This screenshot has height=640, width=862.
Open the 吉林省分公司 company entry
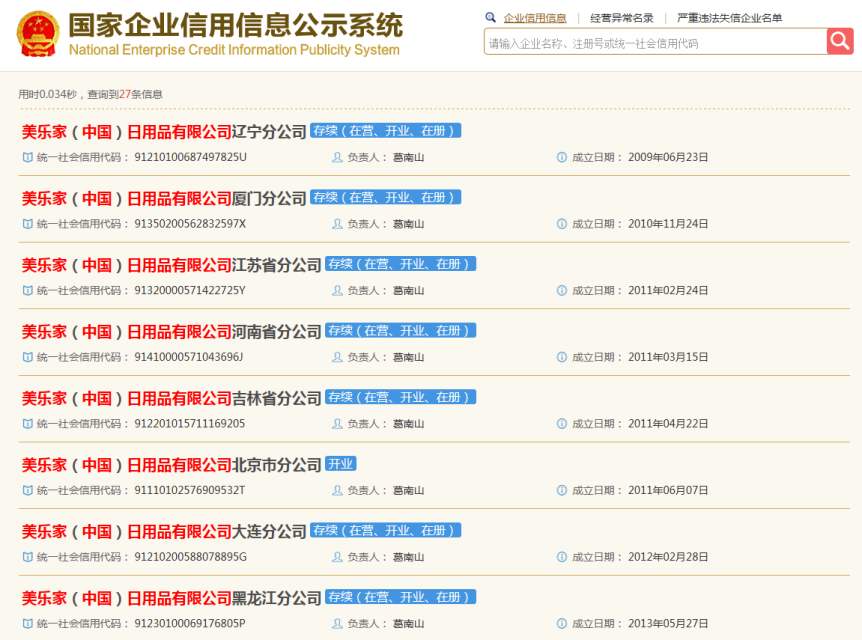coord(171,398)
